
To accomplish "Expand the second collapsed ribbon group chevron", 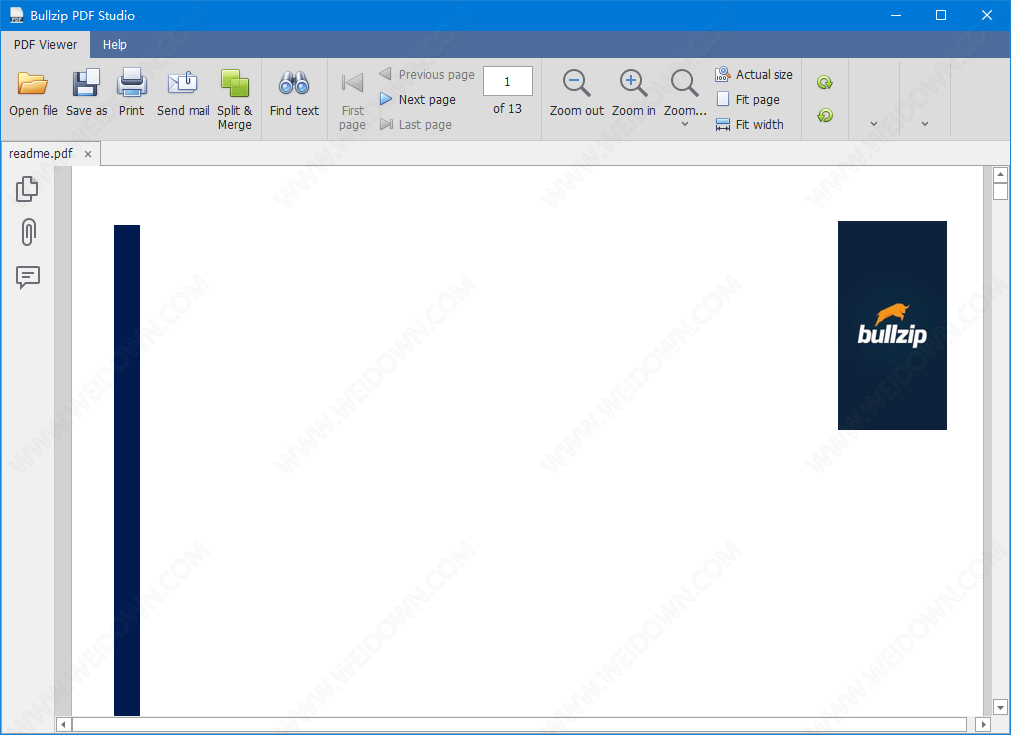I will [925, 124].
